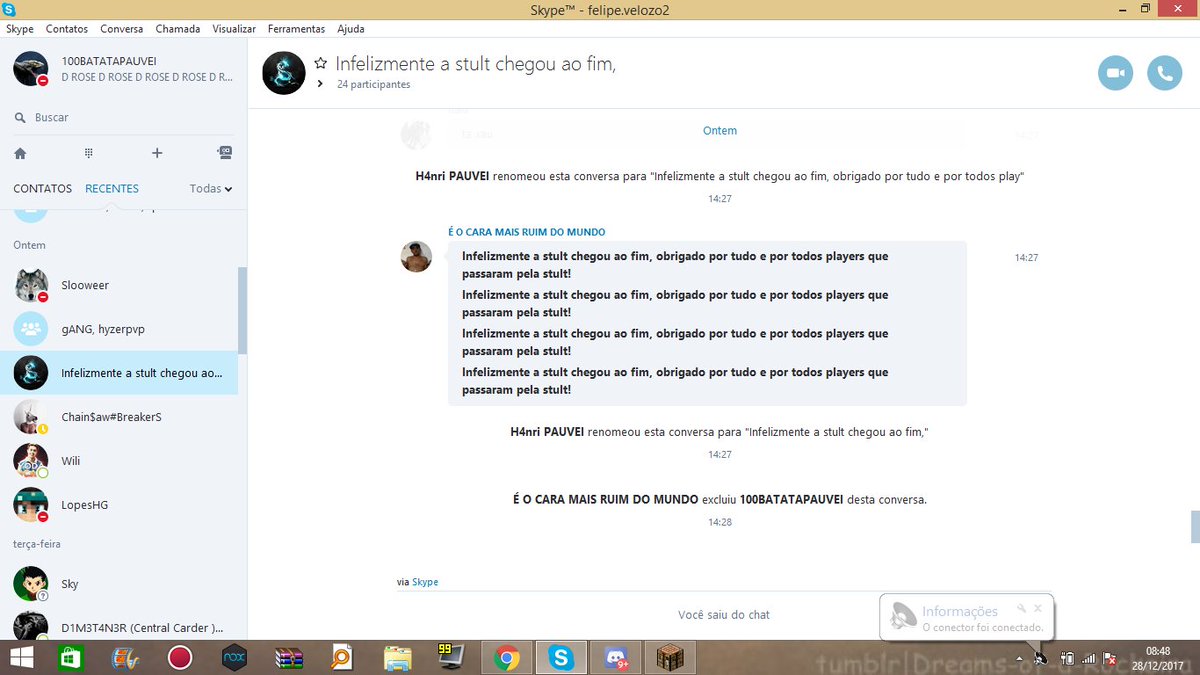
Task: Open the Informações balloon settings wrench
Action: click(1022, 607)
